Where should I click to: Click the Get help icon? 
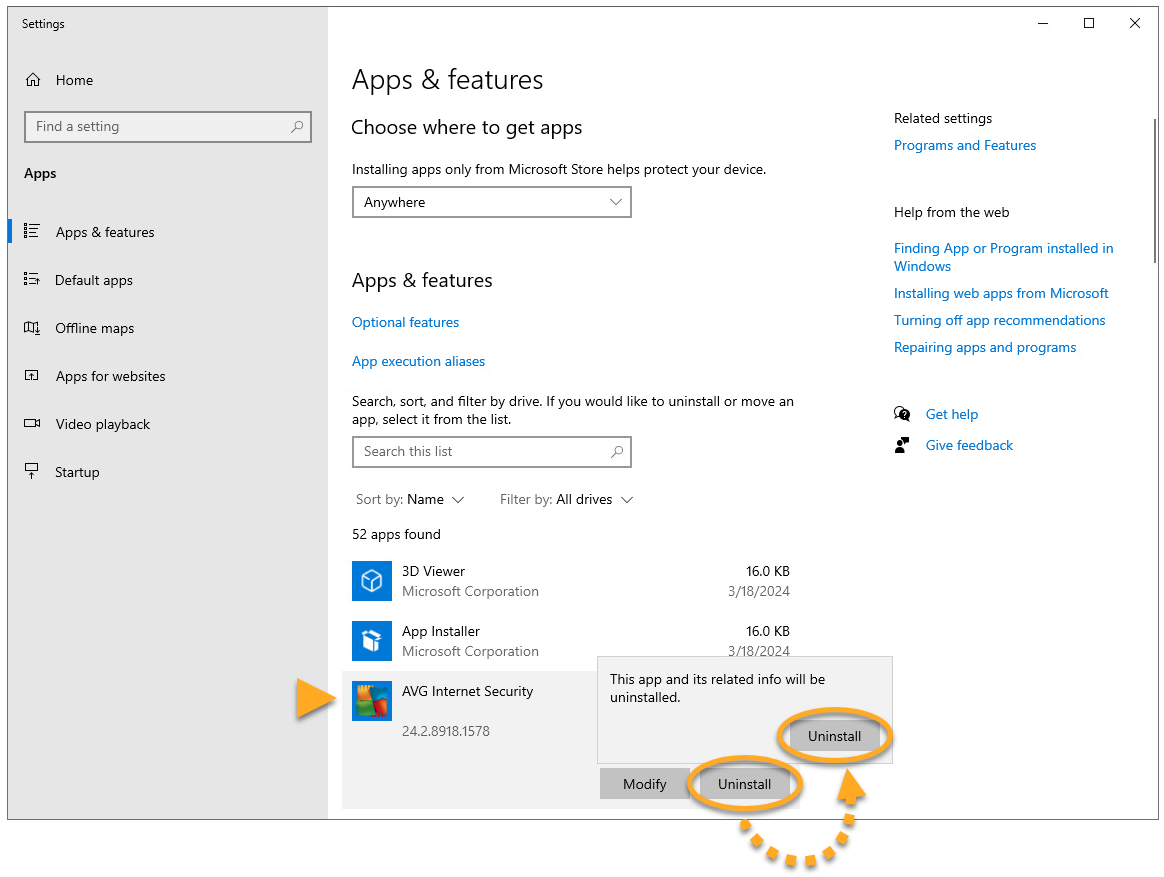(903, 414)
